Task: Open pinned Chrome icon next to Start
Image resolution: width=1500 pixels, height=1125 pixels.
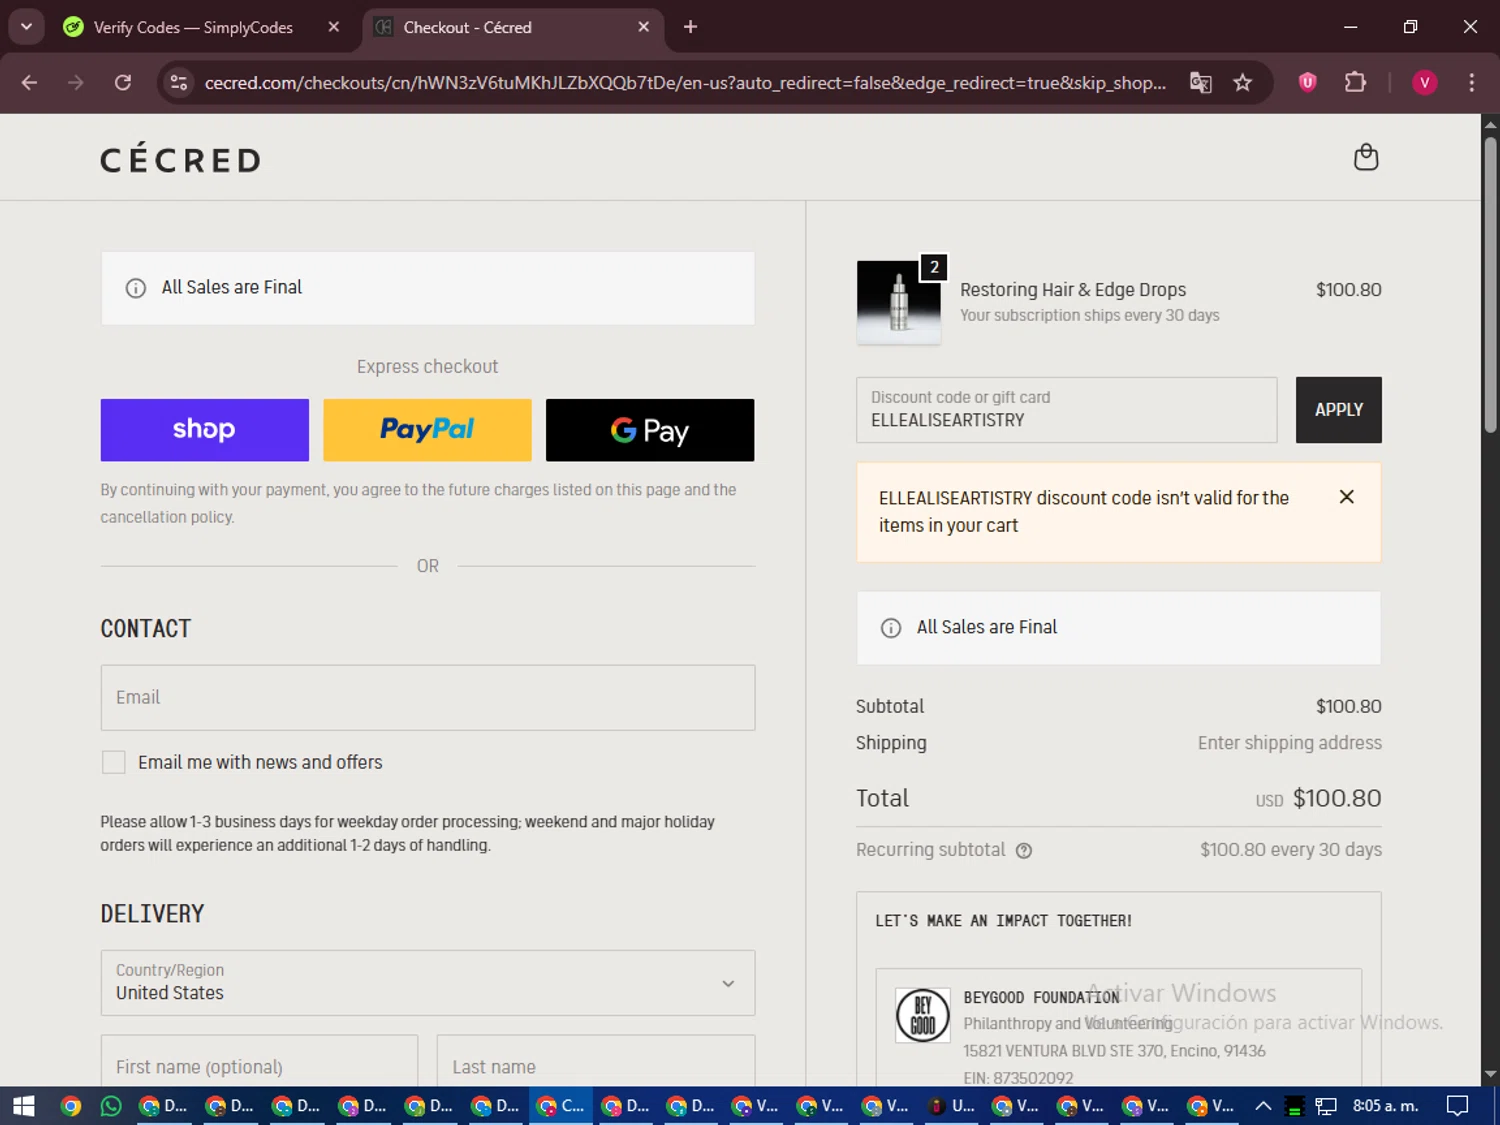Action: (70, 1106)
